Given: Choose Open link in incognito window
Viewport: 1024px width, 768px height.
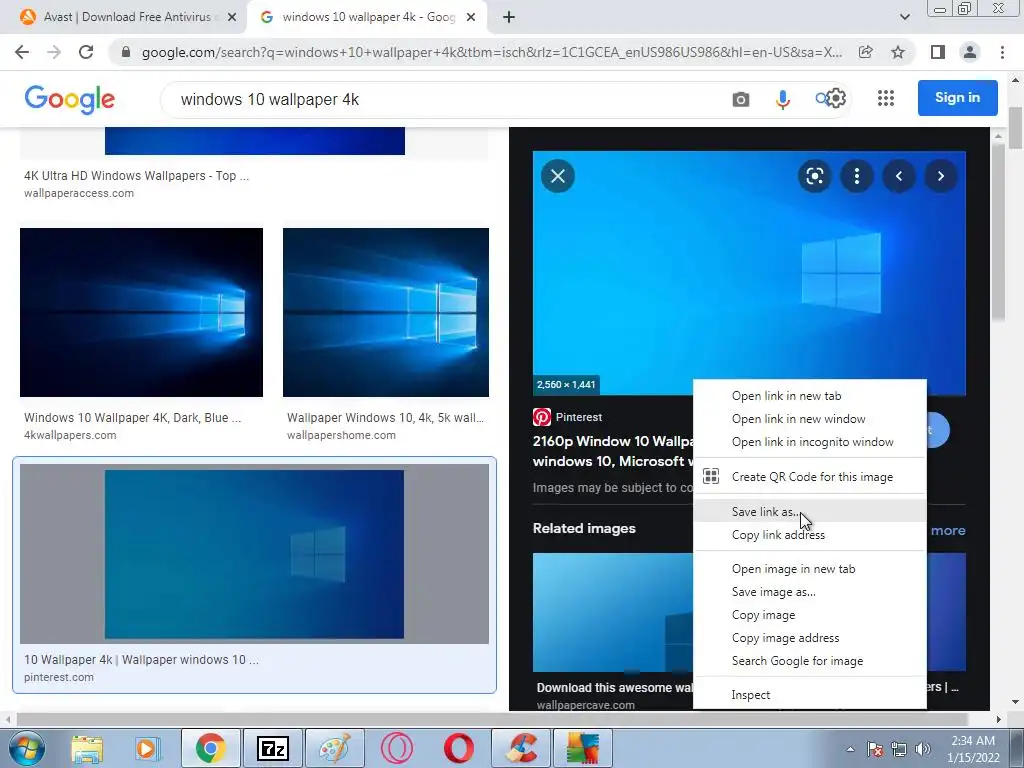Looking at the screenshot, I should (810, 442).
